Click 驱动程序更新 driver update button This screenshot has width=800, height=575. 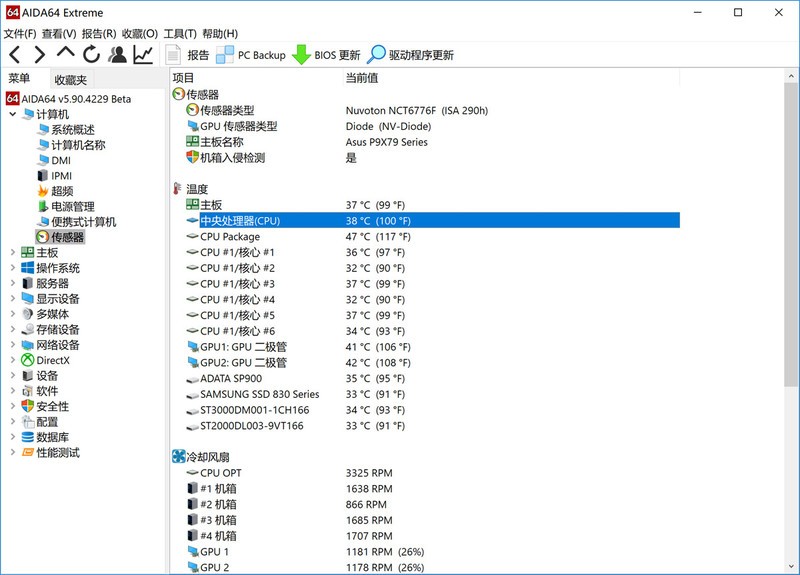pos(411,55)
